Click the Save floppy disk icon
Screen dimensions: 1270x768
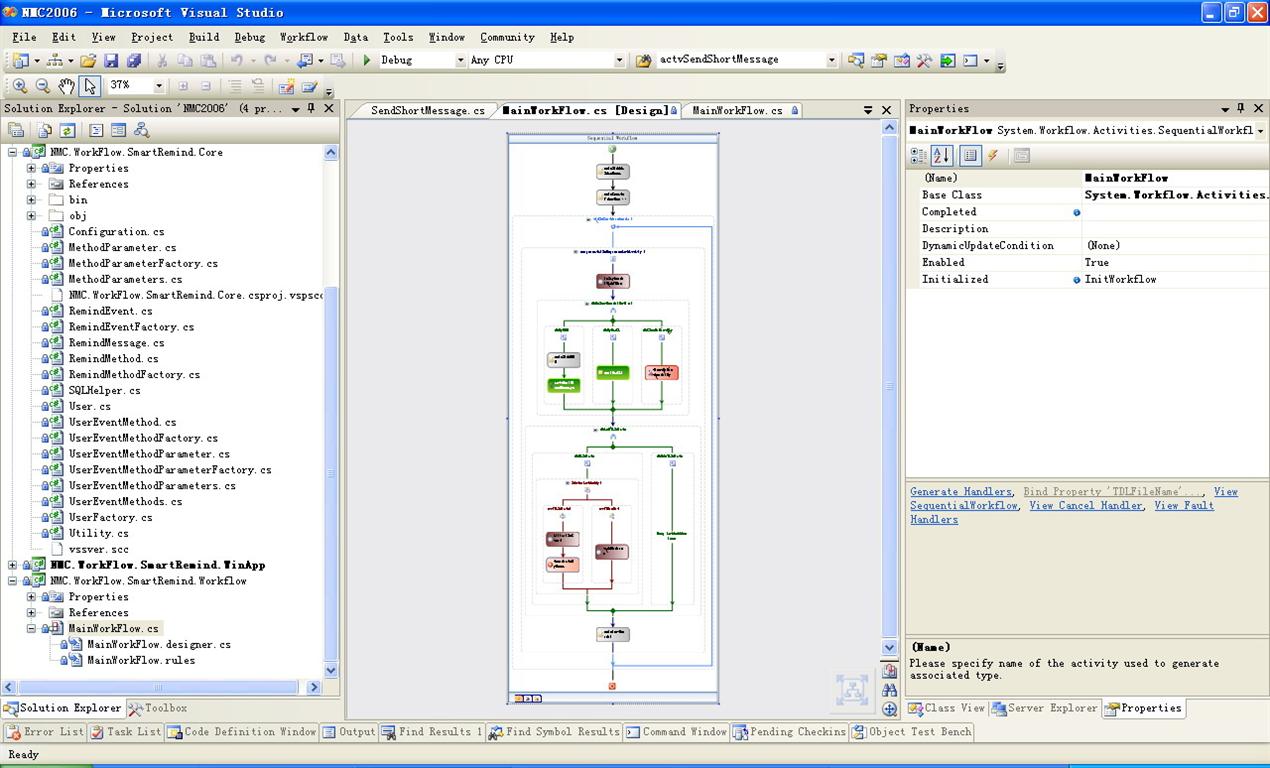[111, 60]
